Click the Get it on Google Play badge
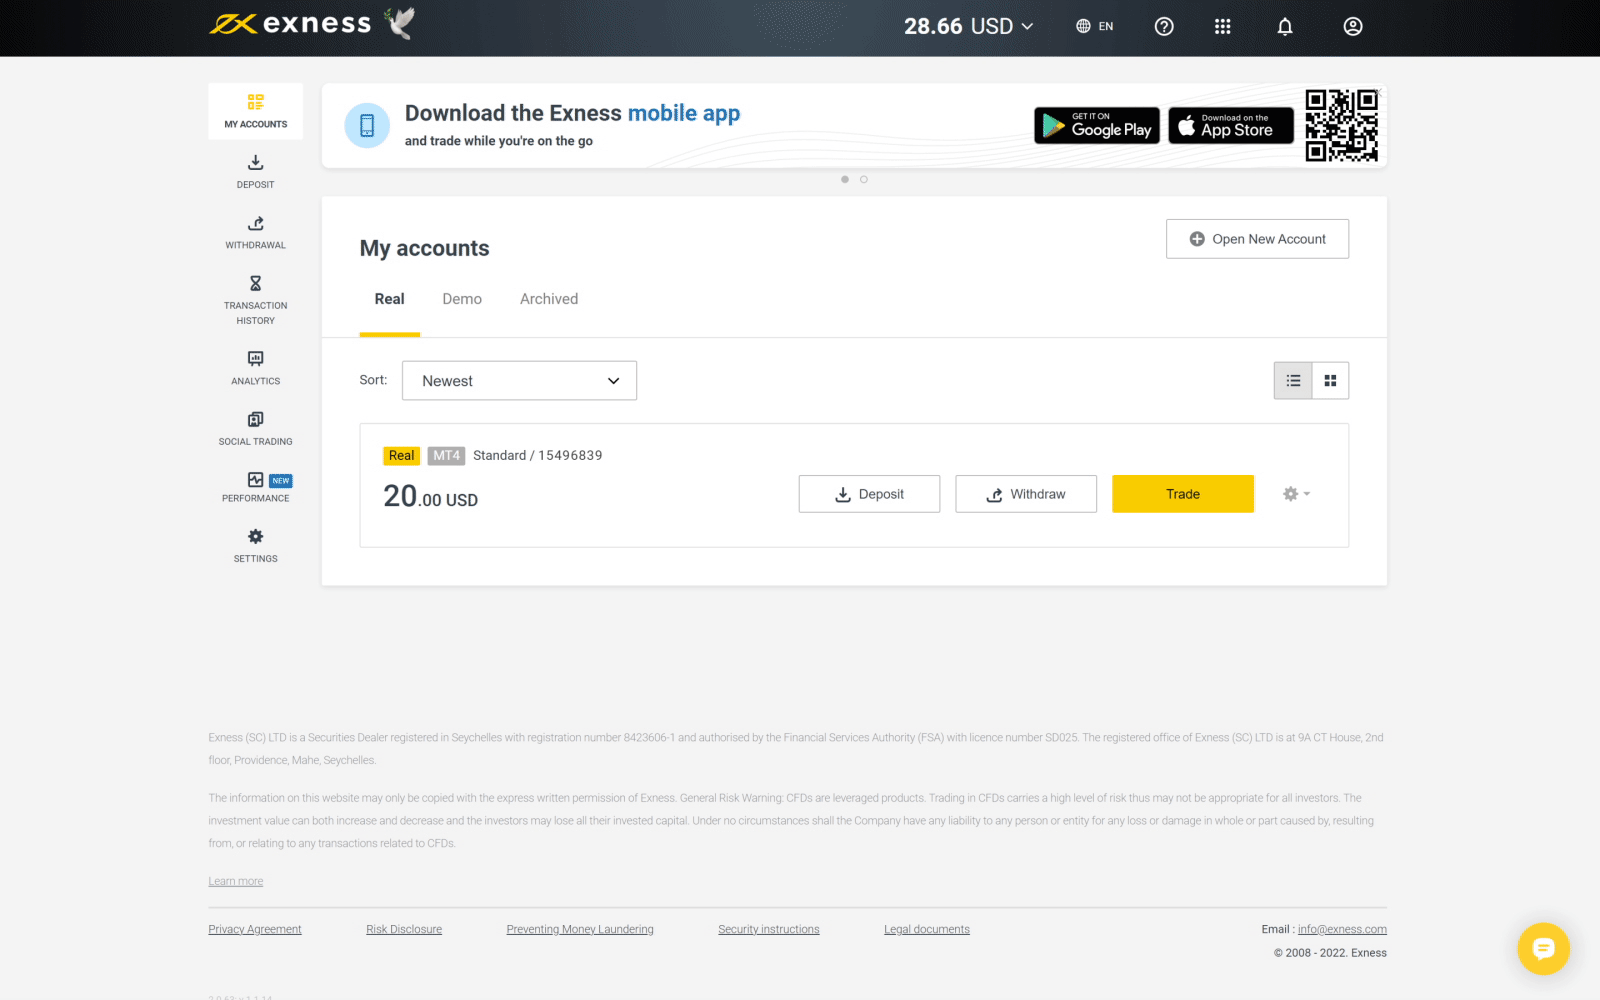Screen dimensions: 1600x1000 pyautogui.click(x=1096, y=126)
